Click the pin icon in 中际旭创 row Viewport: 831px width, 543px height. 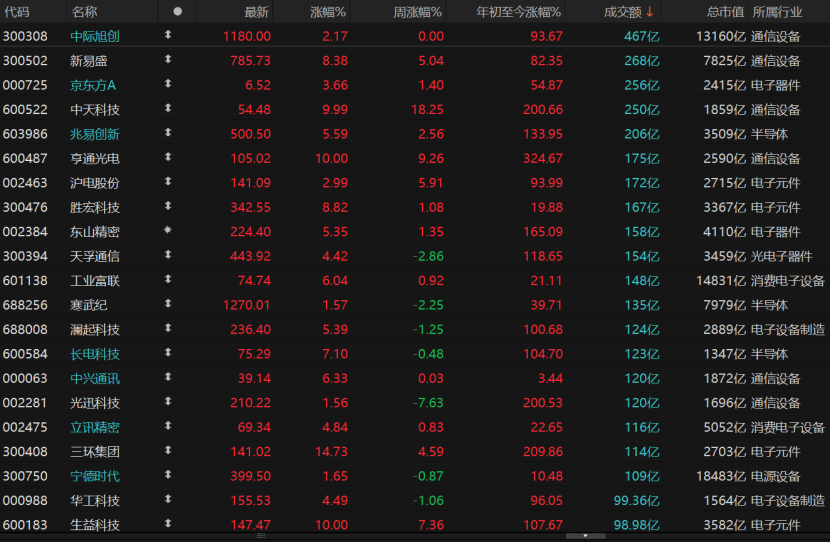[168, 35]
